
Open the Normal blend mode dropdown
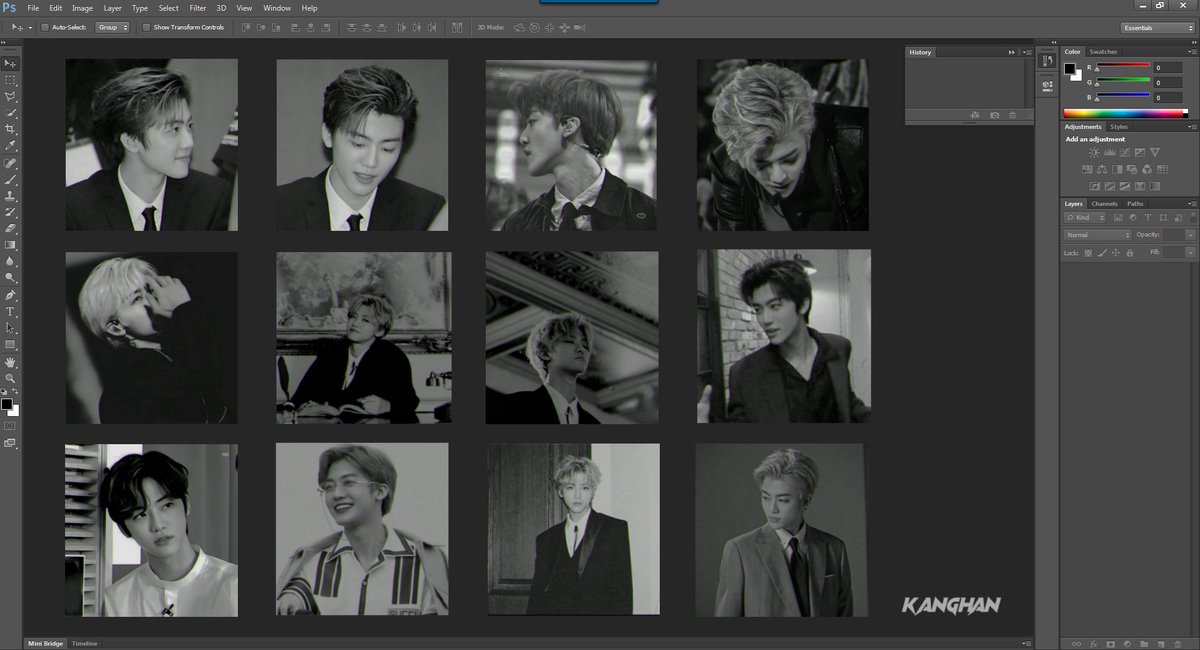coord(1097,235)
